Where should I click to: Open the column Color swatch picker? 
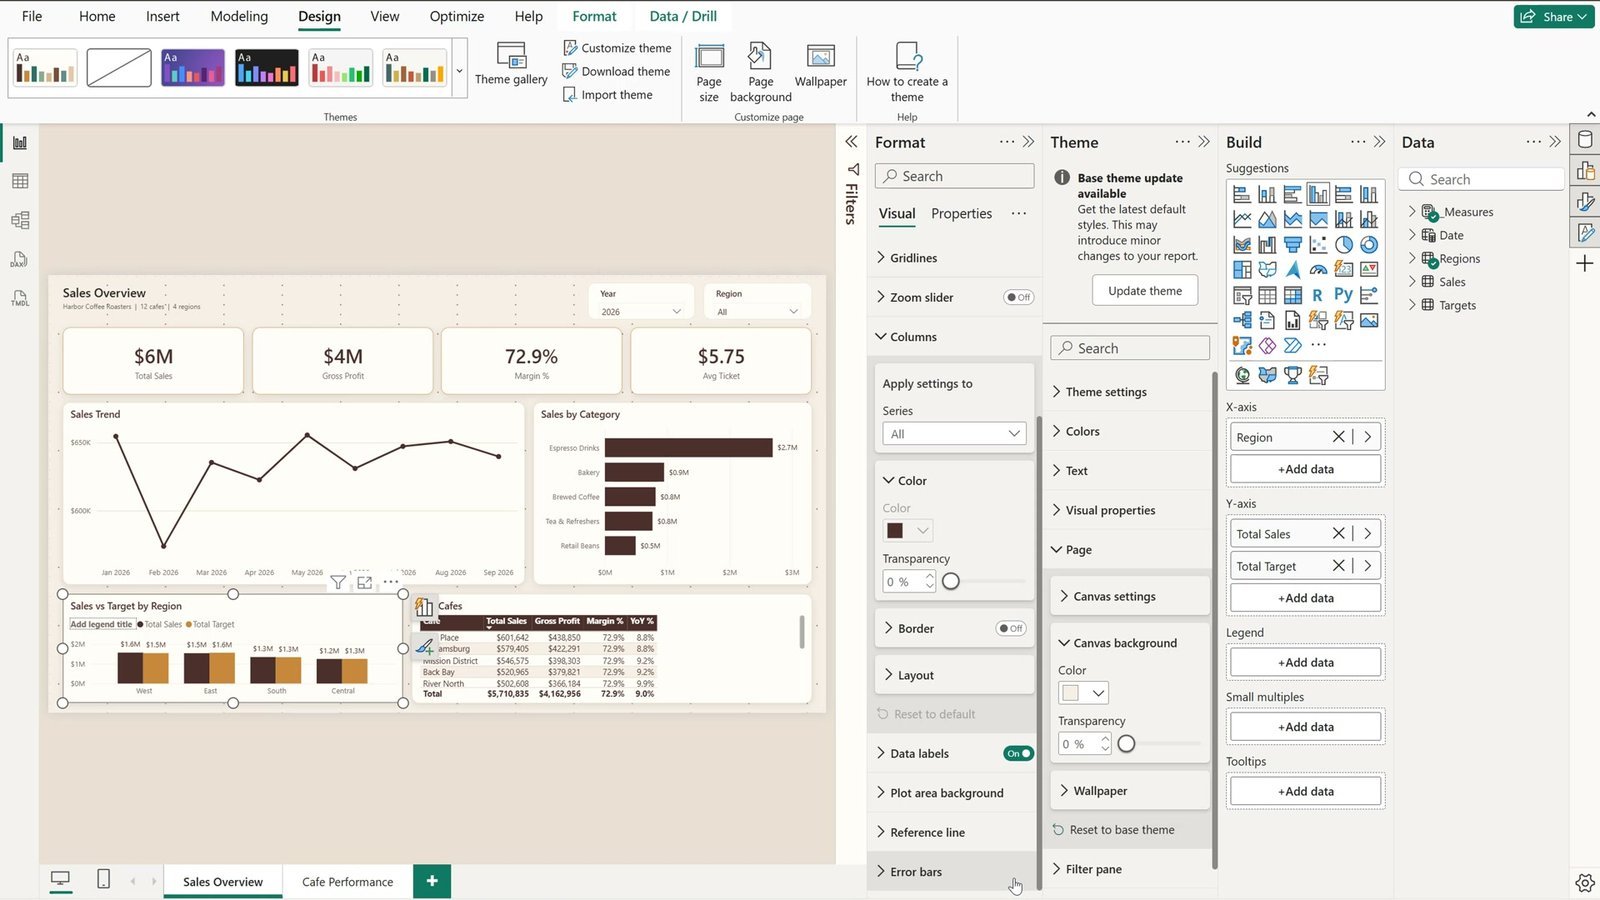pos(908,530)
